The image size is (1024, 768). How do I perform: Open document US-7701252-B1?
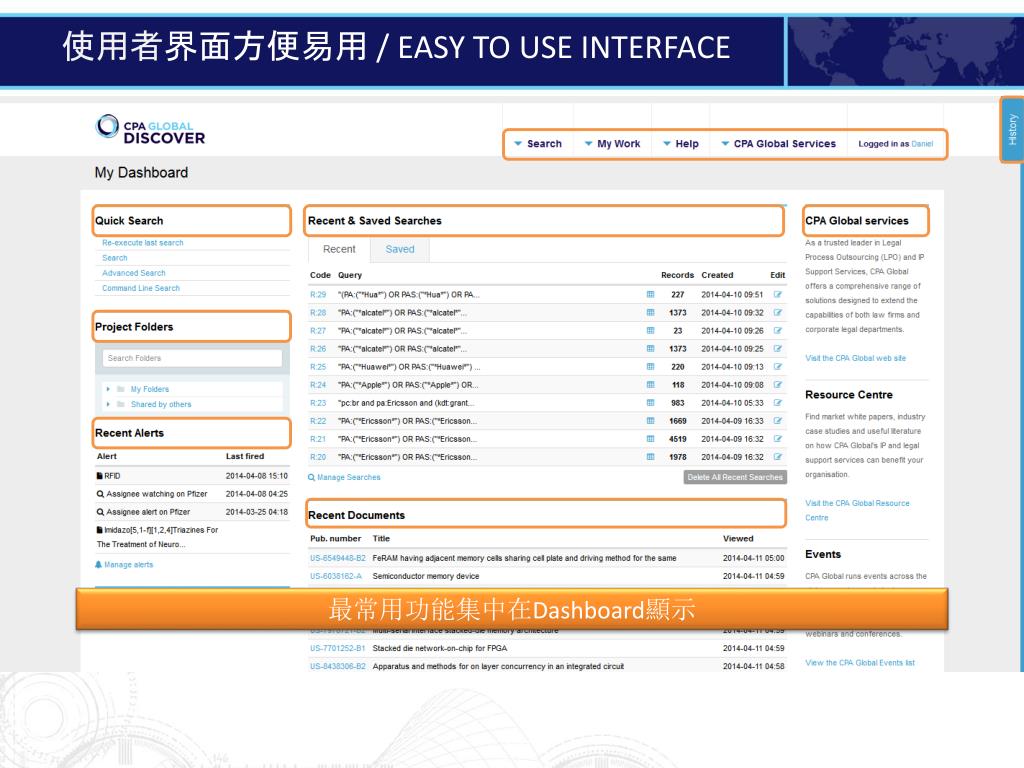click(337, 648)
